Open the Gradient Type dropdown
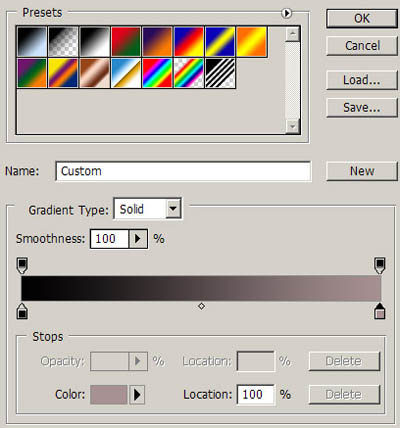This screenshot has width=400, height=428. [x=174, y=209]
